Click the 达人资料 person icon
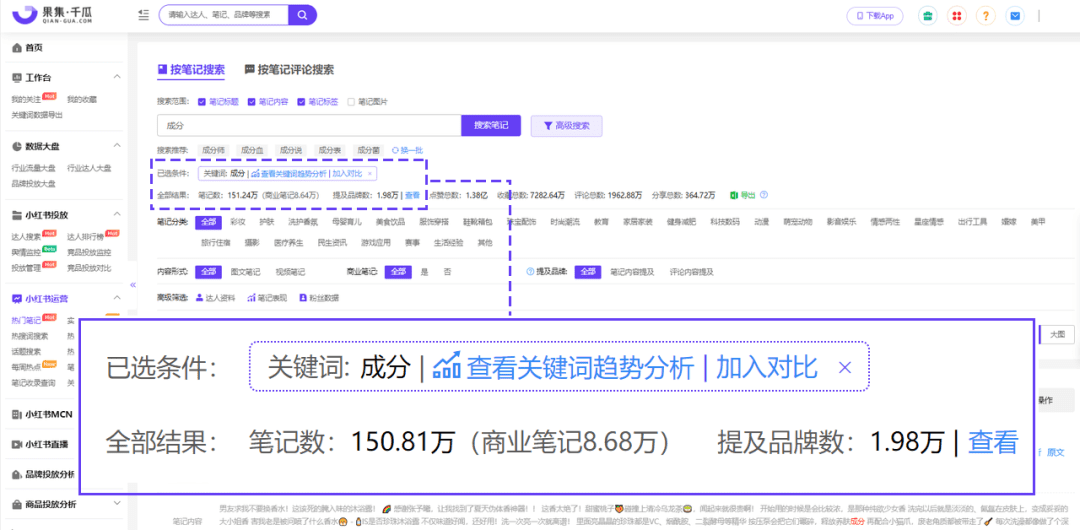The width and height of the screenshot is (1080, 530). coord(199,298)
